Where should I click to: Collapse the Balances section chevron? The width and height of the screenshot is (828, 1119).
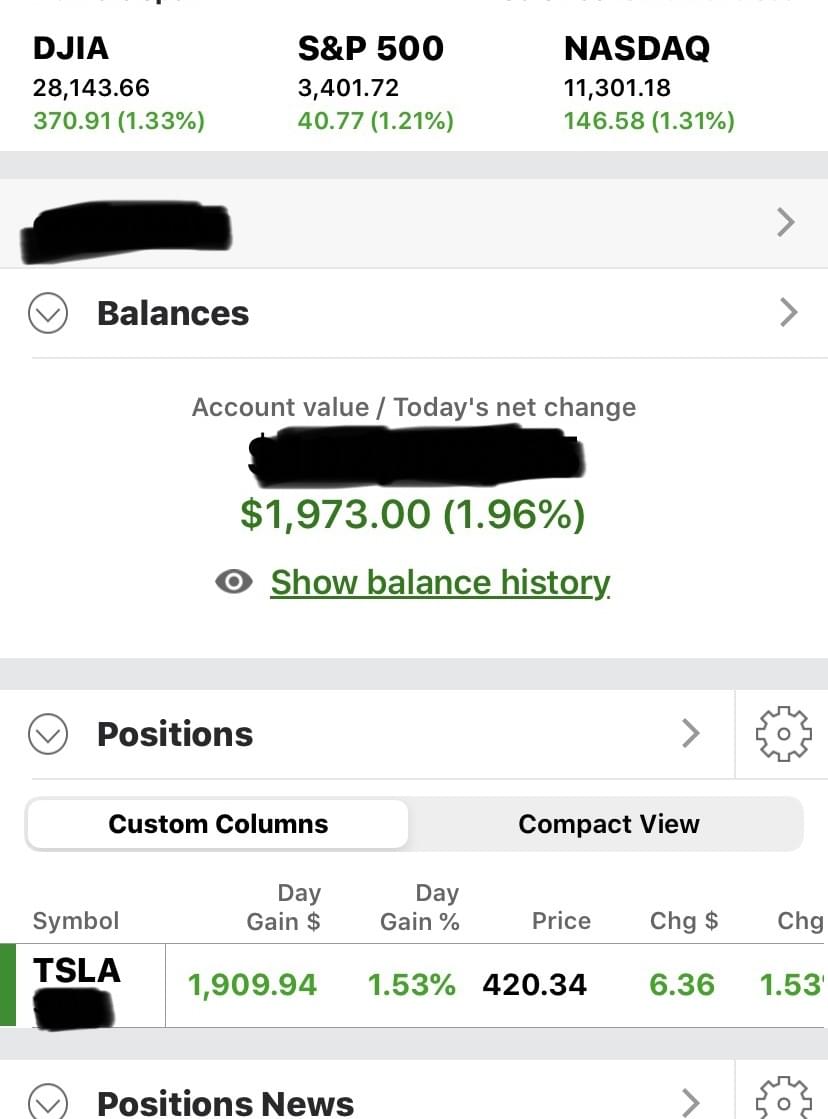click(x=48, y=314)
